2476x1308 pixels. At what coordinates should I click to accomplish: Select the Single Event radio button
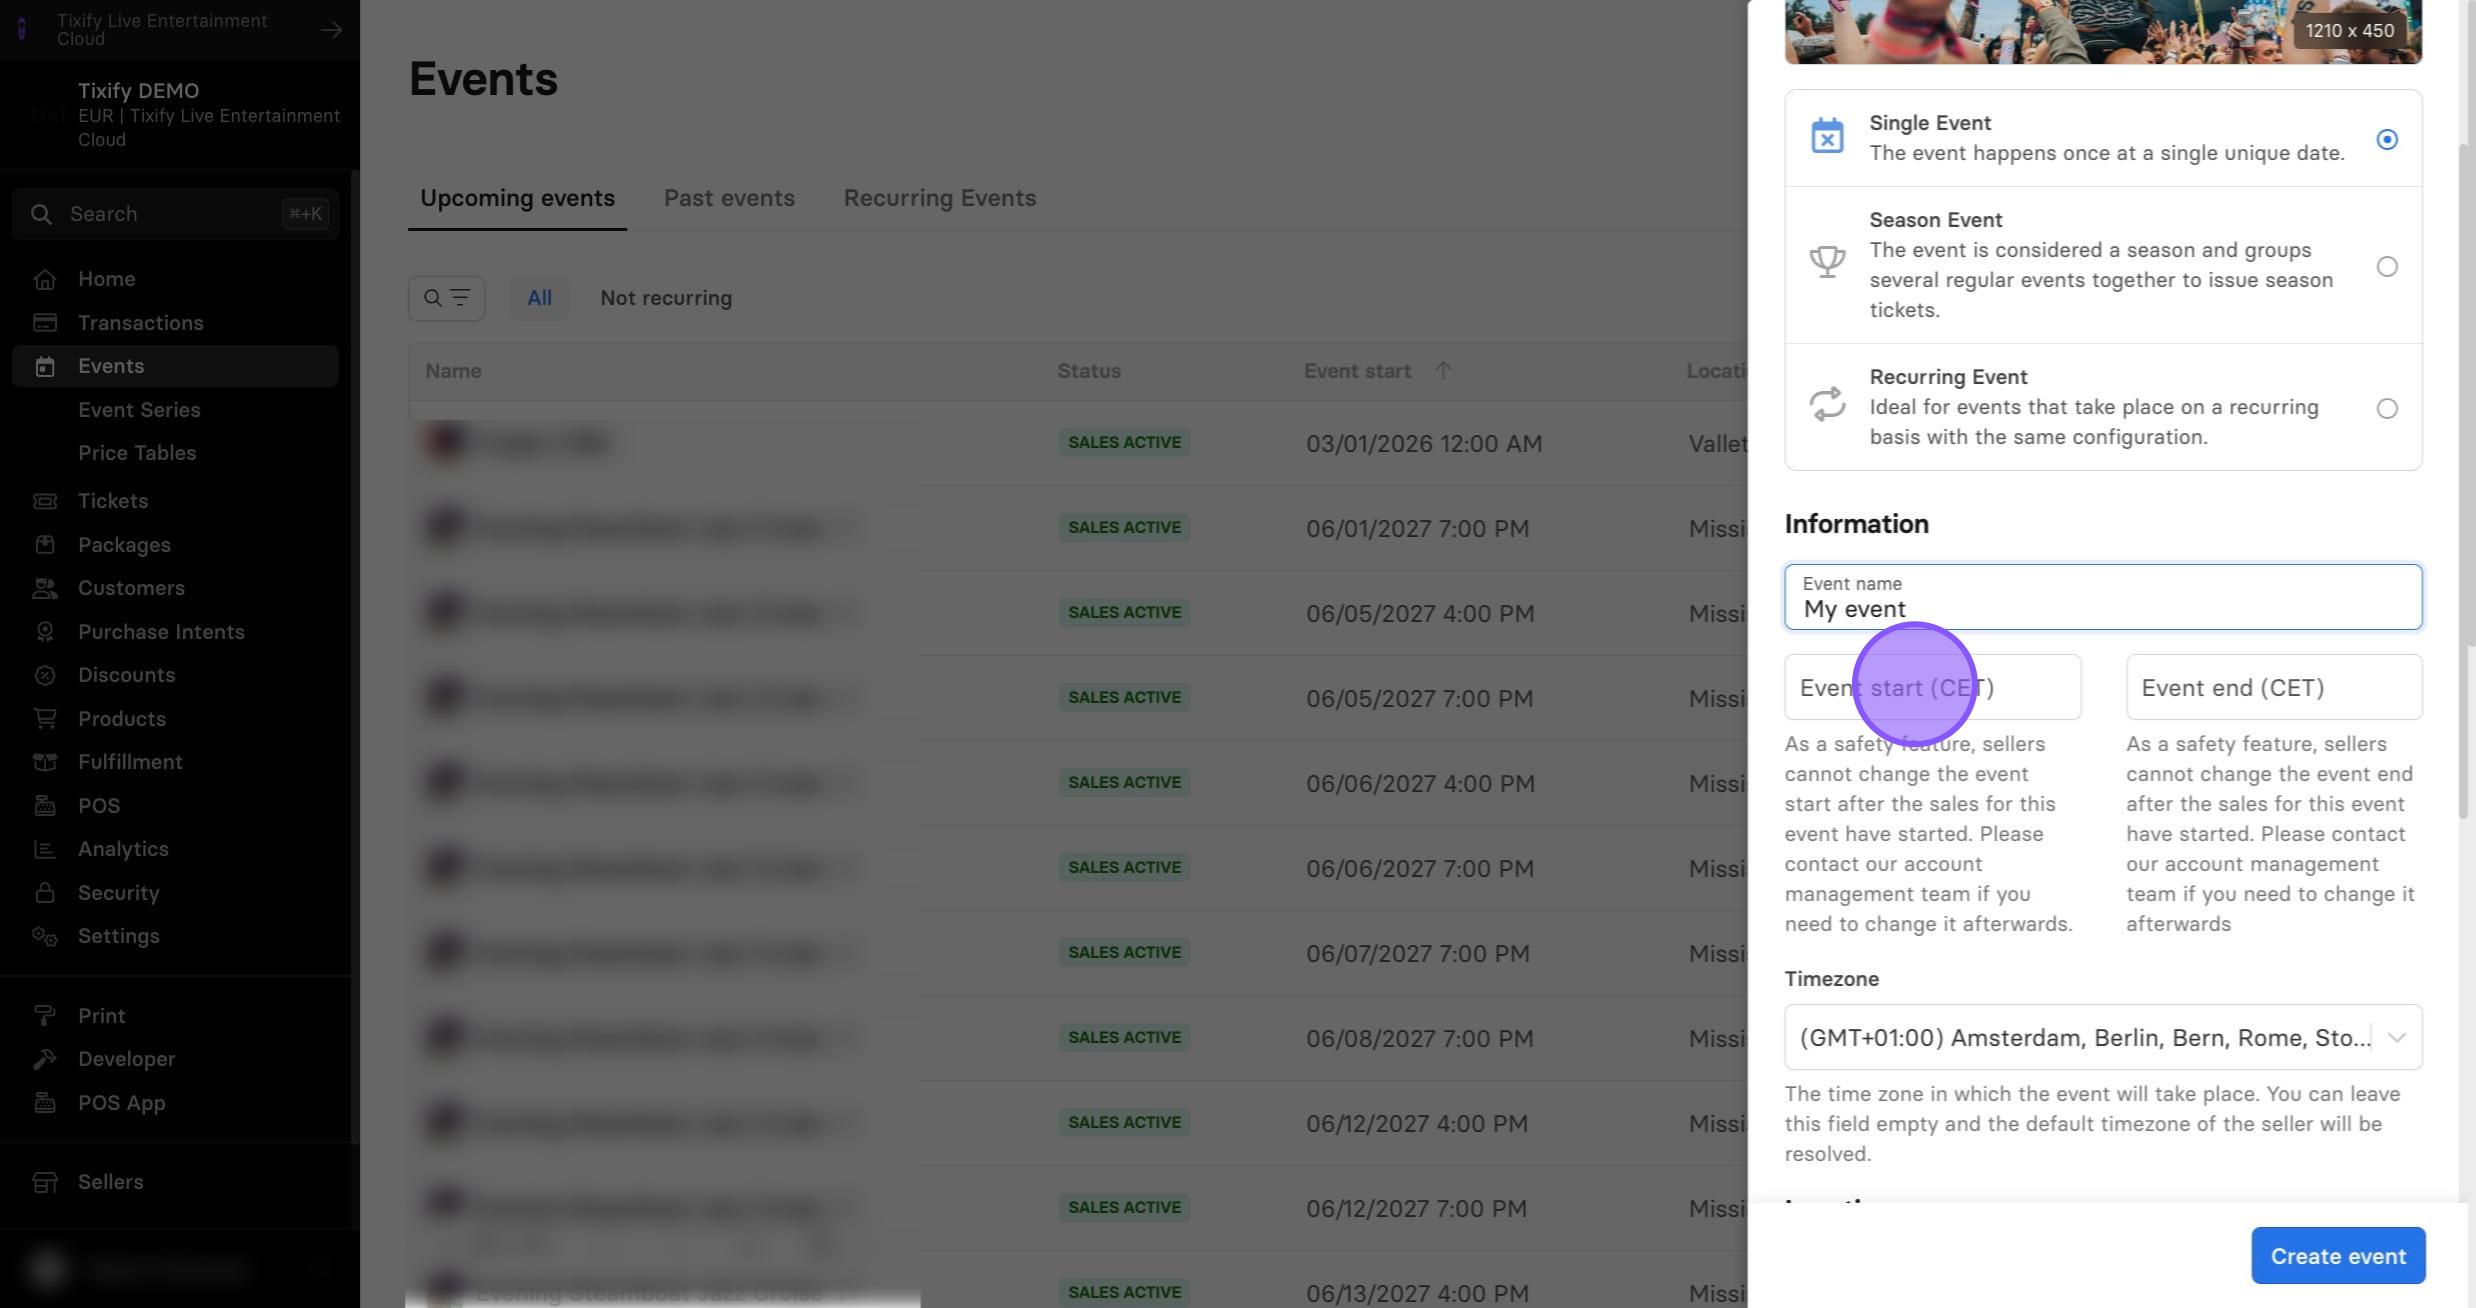(2387, 139)
